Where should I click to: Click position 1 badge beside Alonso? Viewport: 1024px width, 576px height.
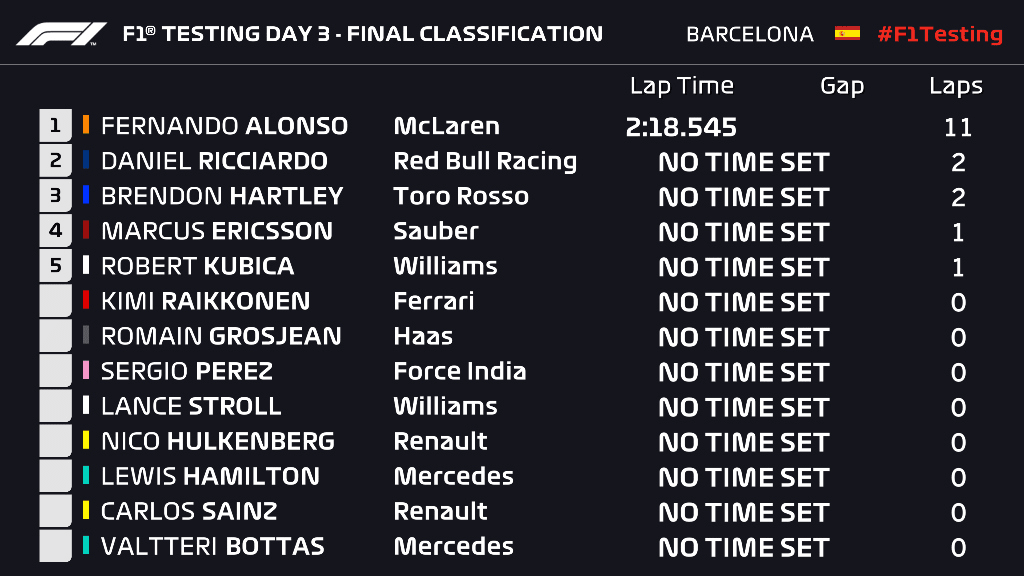pos(55,126)
